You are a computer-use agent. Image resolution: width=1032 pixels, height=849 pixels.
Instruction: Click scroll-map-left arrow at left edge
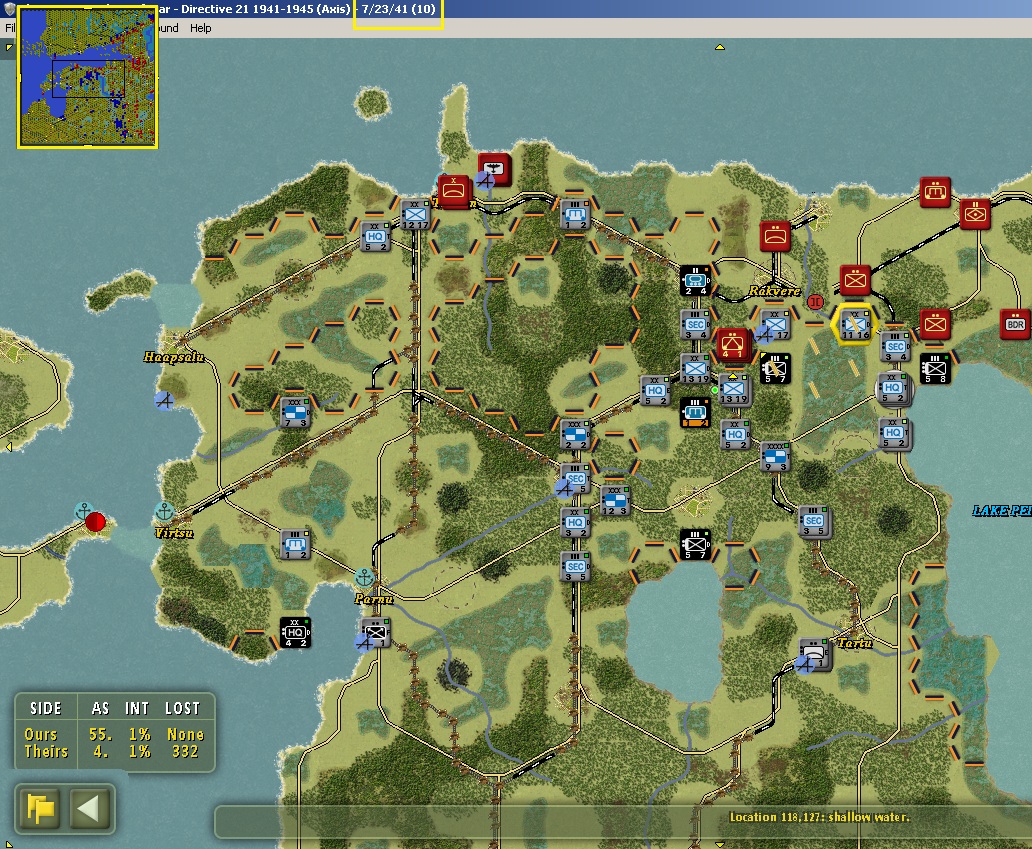click(9, 447)
